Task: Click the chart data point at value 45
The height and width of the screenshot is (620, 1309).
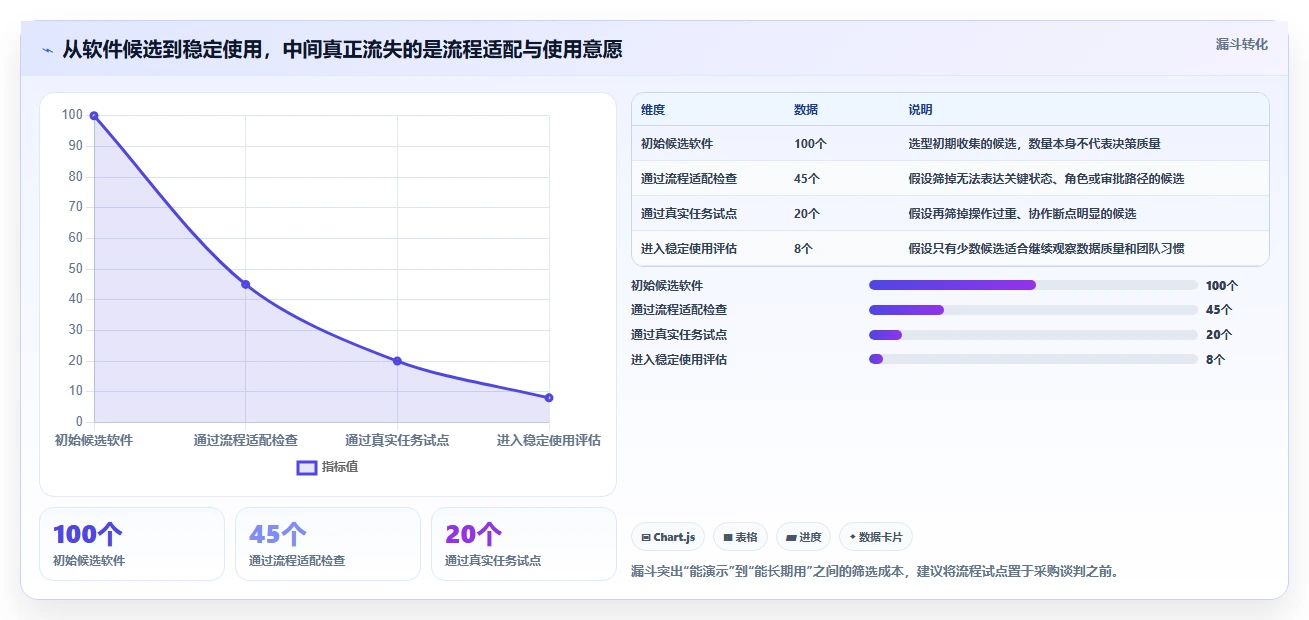Action: pyautogui.click(x=245, y=284)
